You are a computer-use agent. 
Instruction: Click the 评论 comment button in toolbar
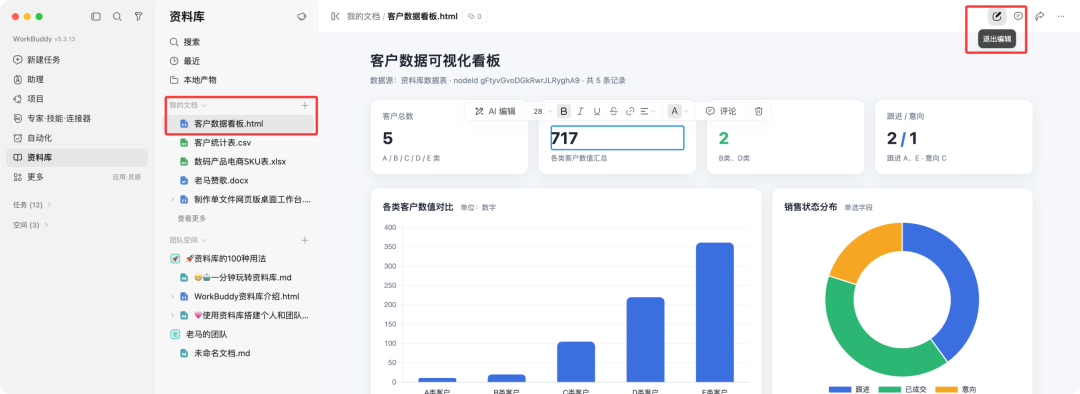721,111
